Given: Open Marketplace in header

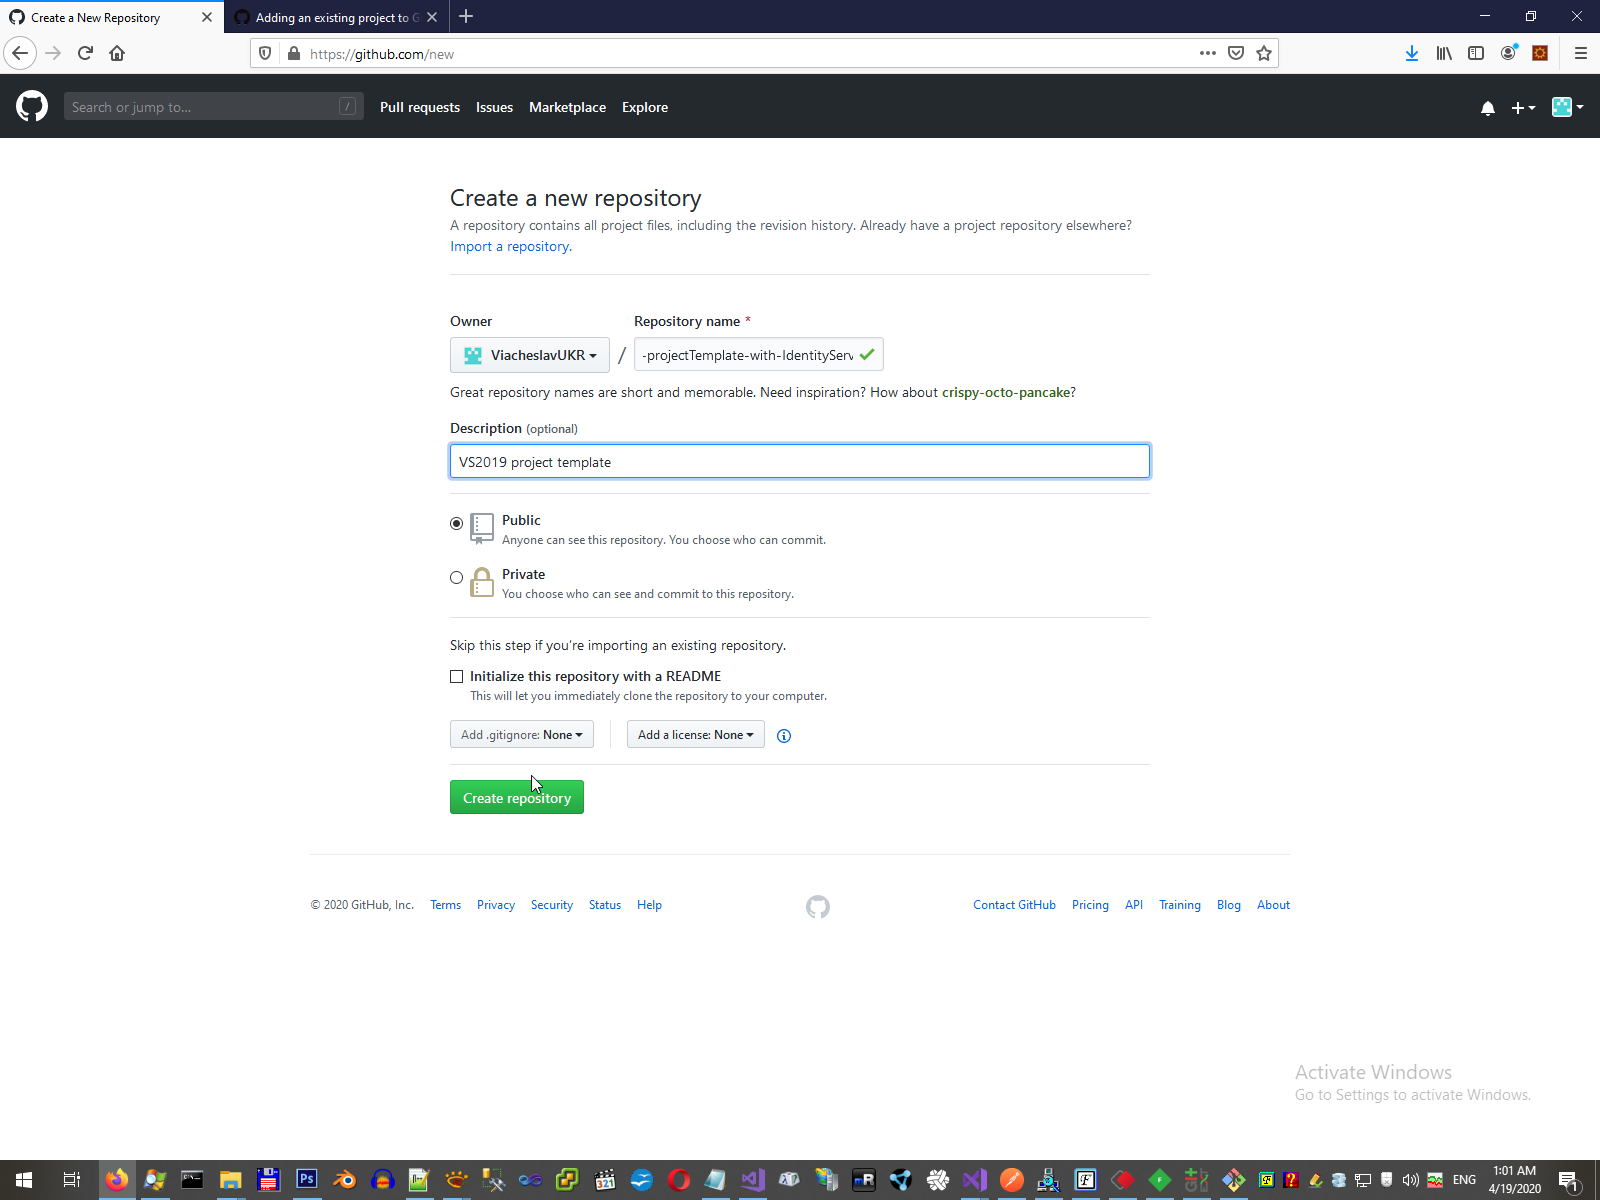Looking at the screenshot, I should point(567,107).
